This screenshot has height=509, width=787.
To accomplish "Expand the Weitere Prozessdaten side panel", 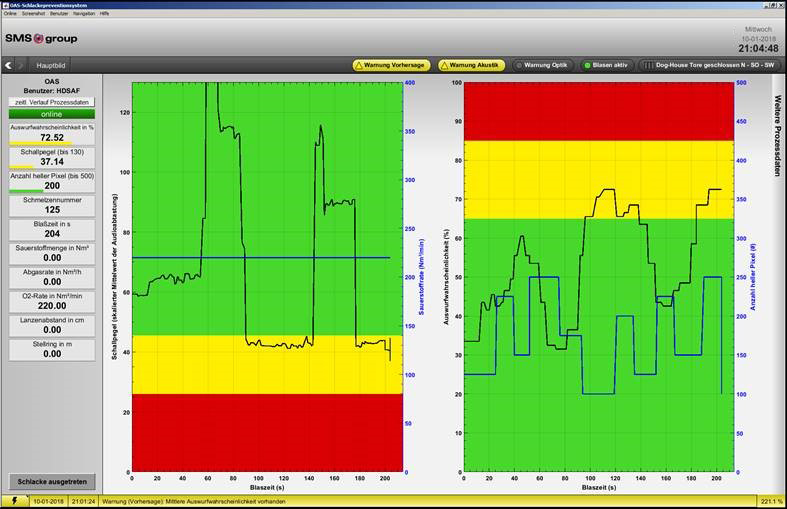I will 777,136.
